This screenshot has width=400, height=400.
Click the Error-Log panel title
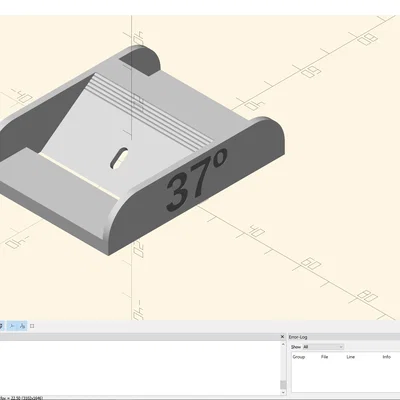298,337
